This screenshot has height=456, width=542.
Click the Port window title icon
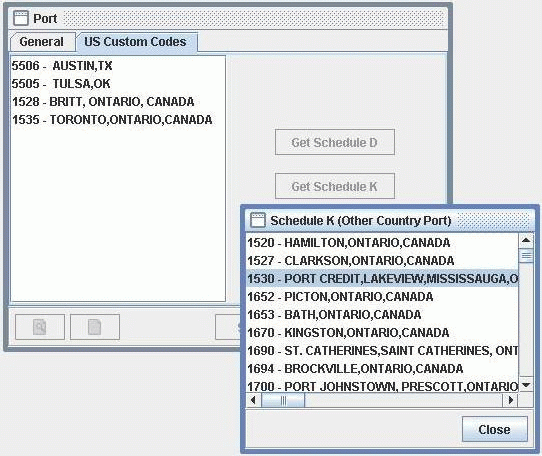pos(20,18)
